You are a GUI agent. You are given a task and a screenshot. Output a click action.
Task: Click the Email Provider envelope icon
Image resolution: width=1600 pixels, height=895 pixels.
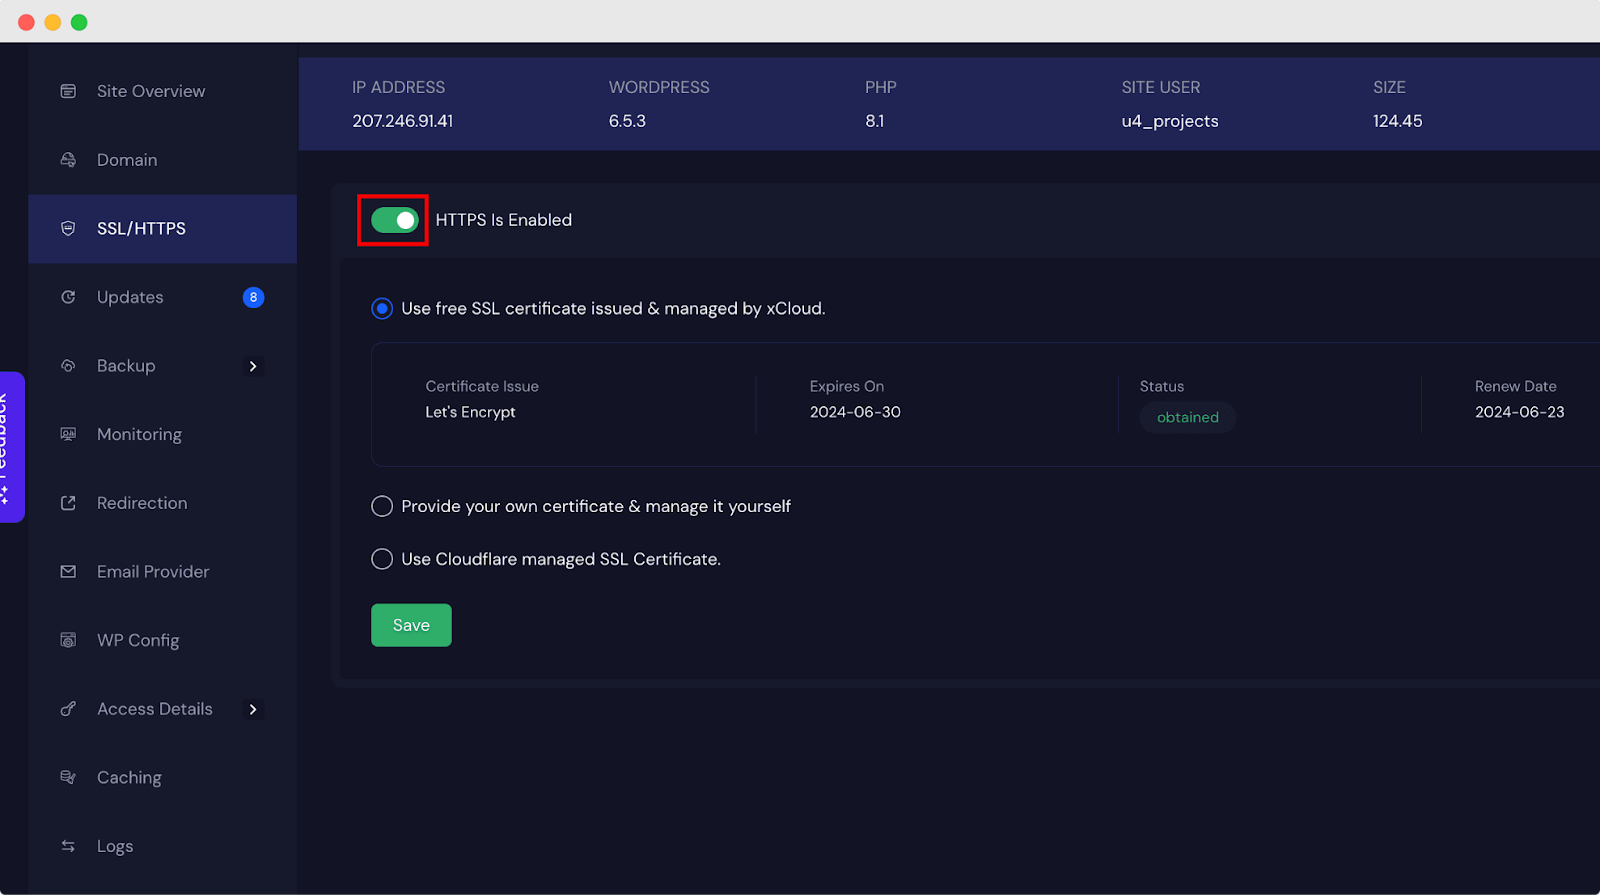tap(68, 572)
